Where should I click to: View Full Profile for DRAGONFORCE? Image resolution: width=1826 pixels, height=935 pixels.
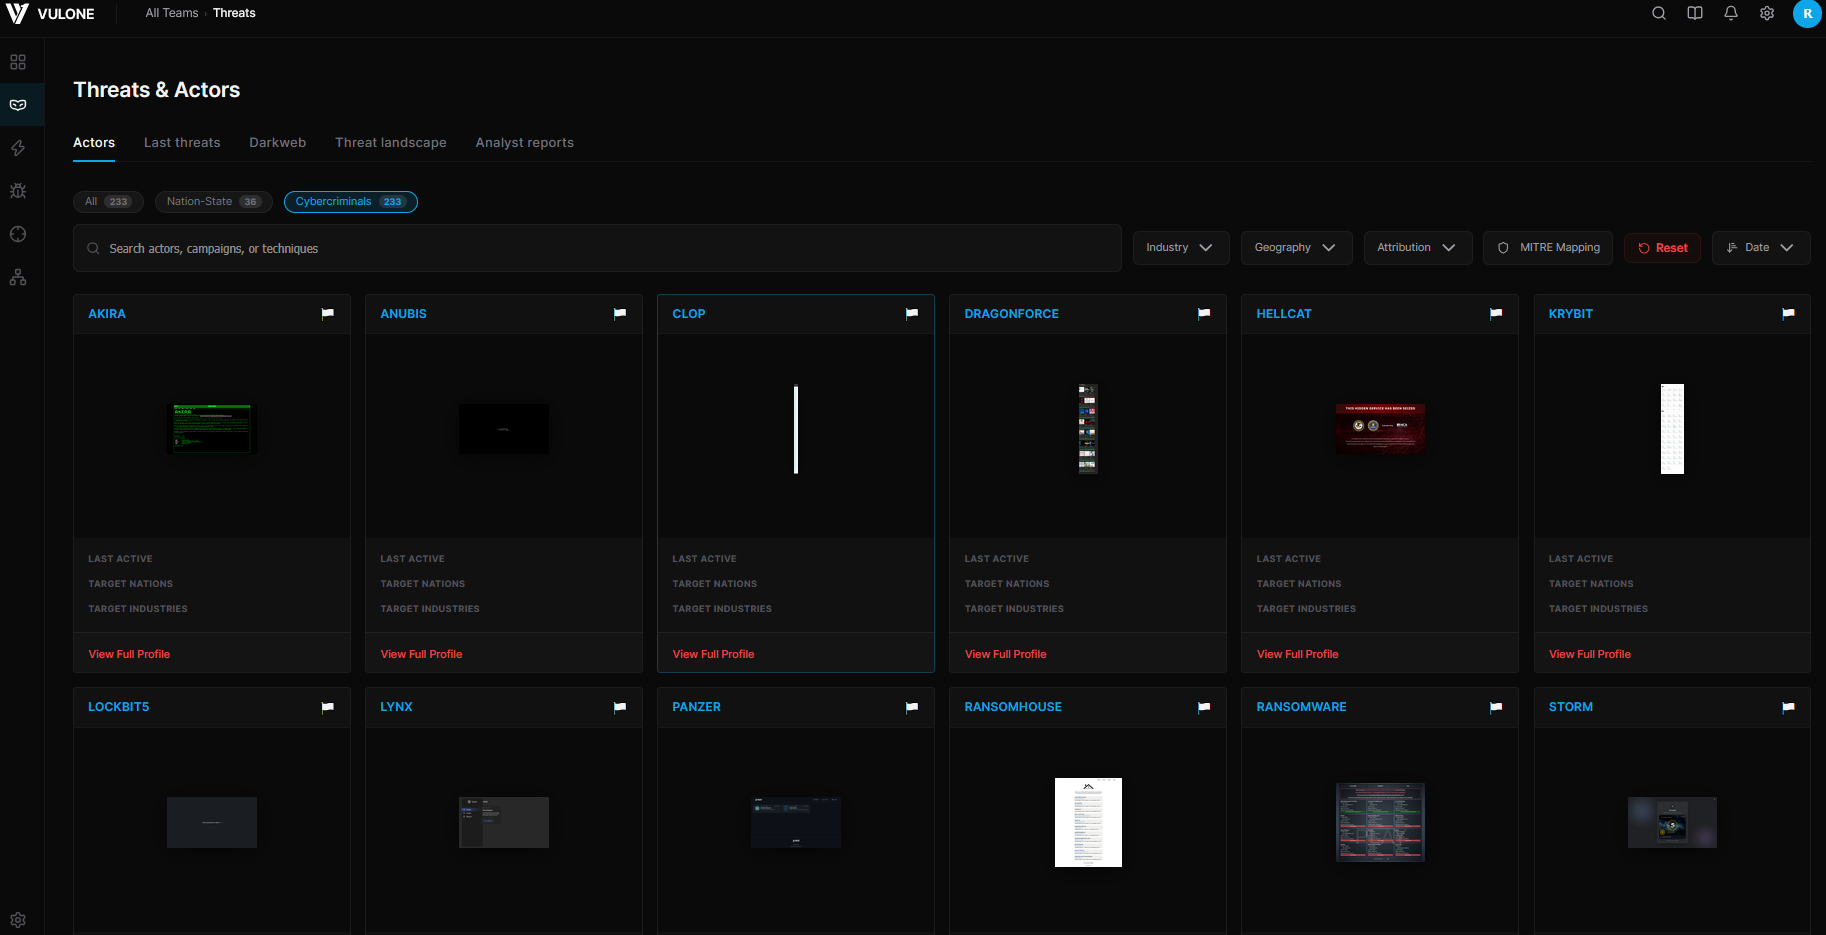tap(1005, 654)
